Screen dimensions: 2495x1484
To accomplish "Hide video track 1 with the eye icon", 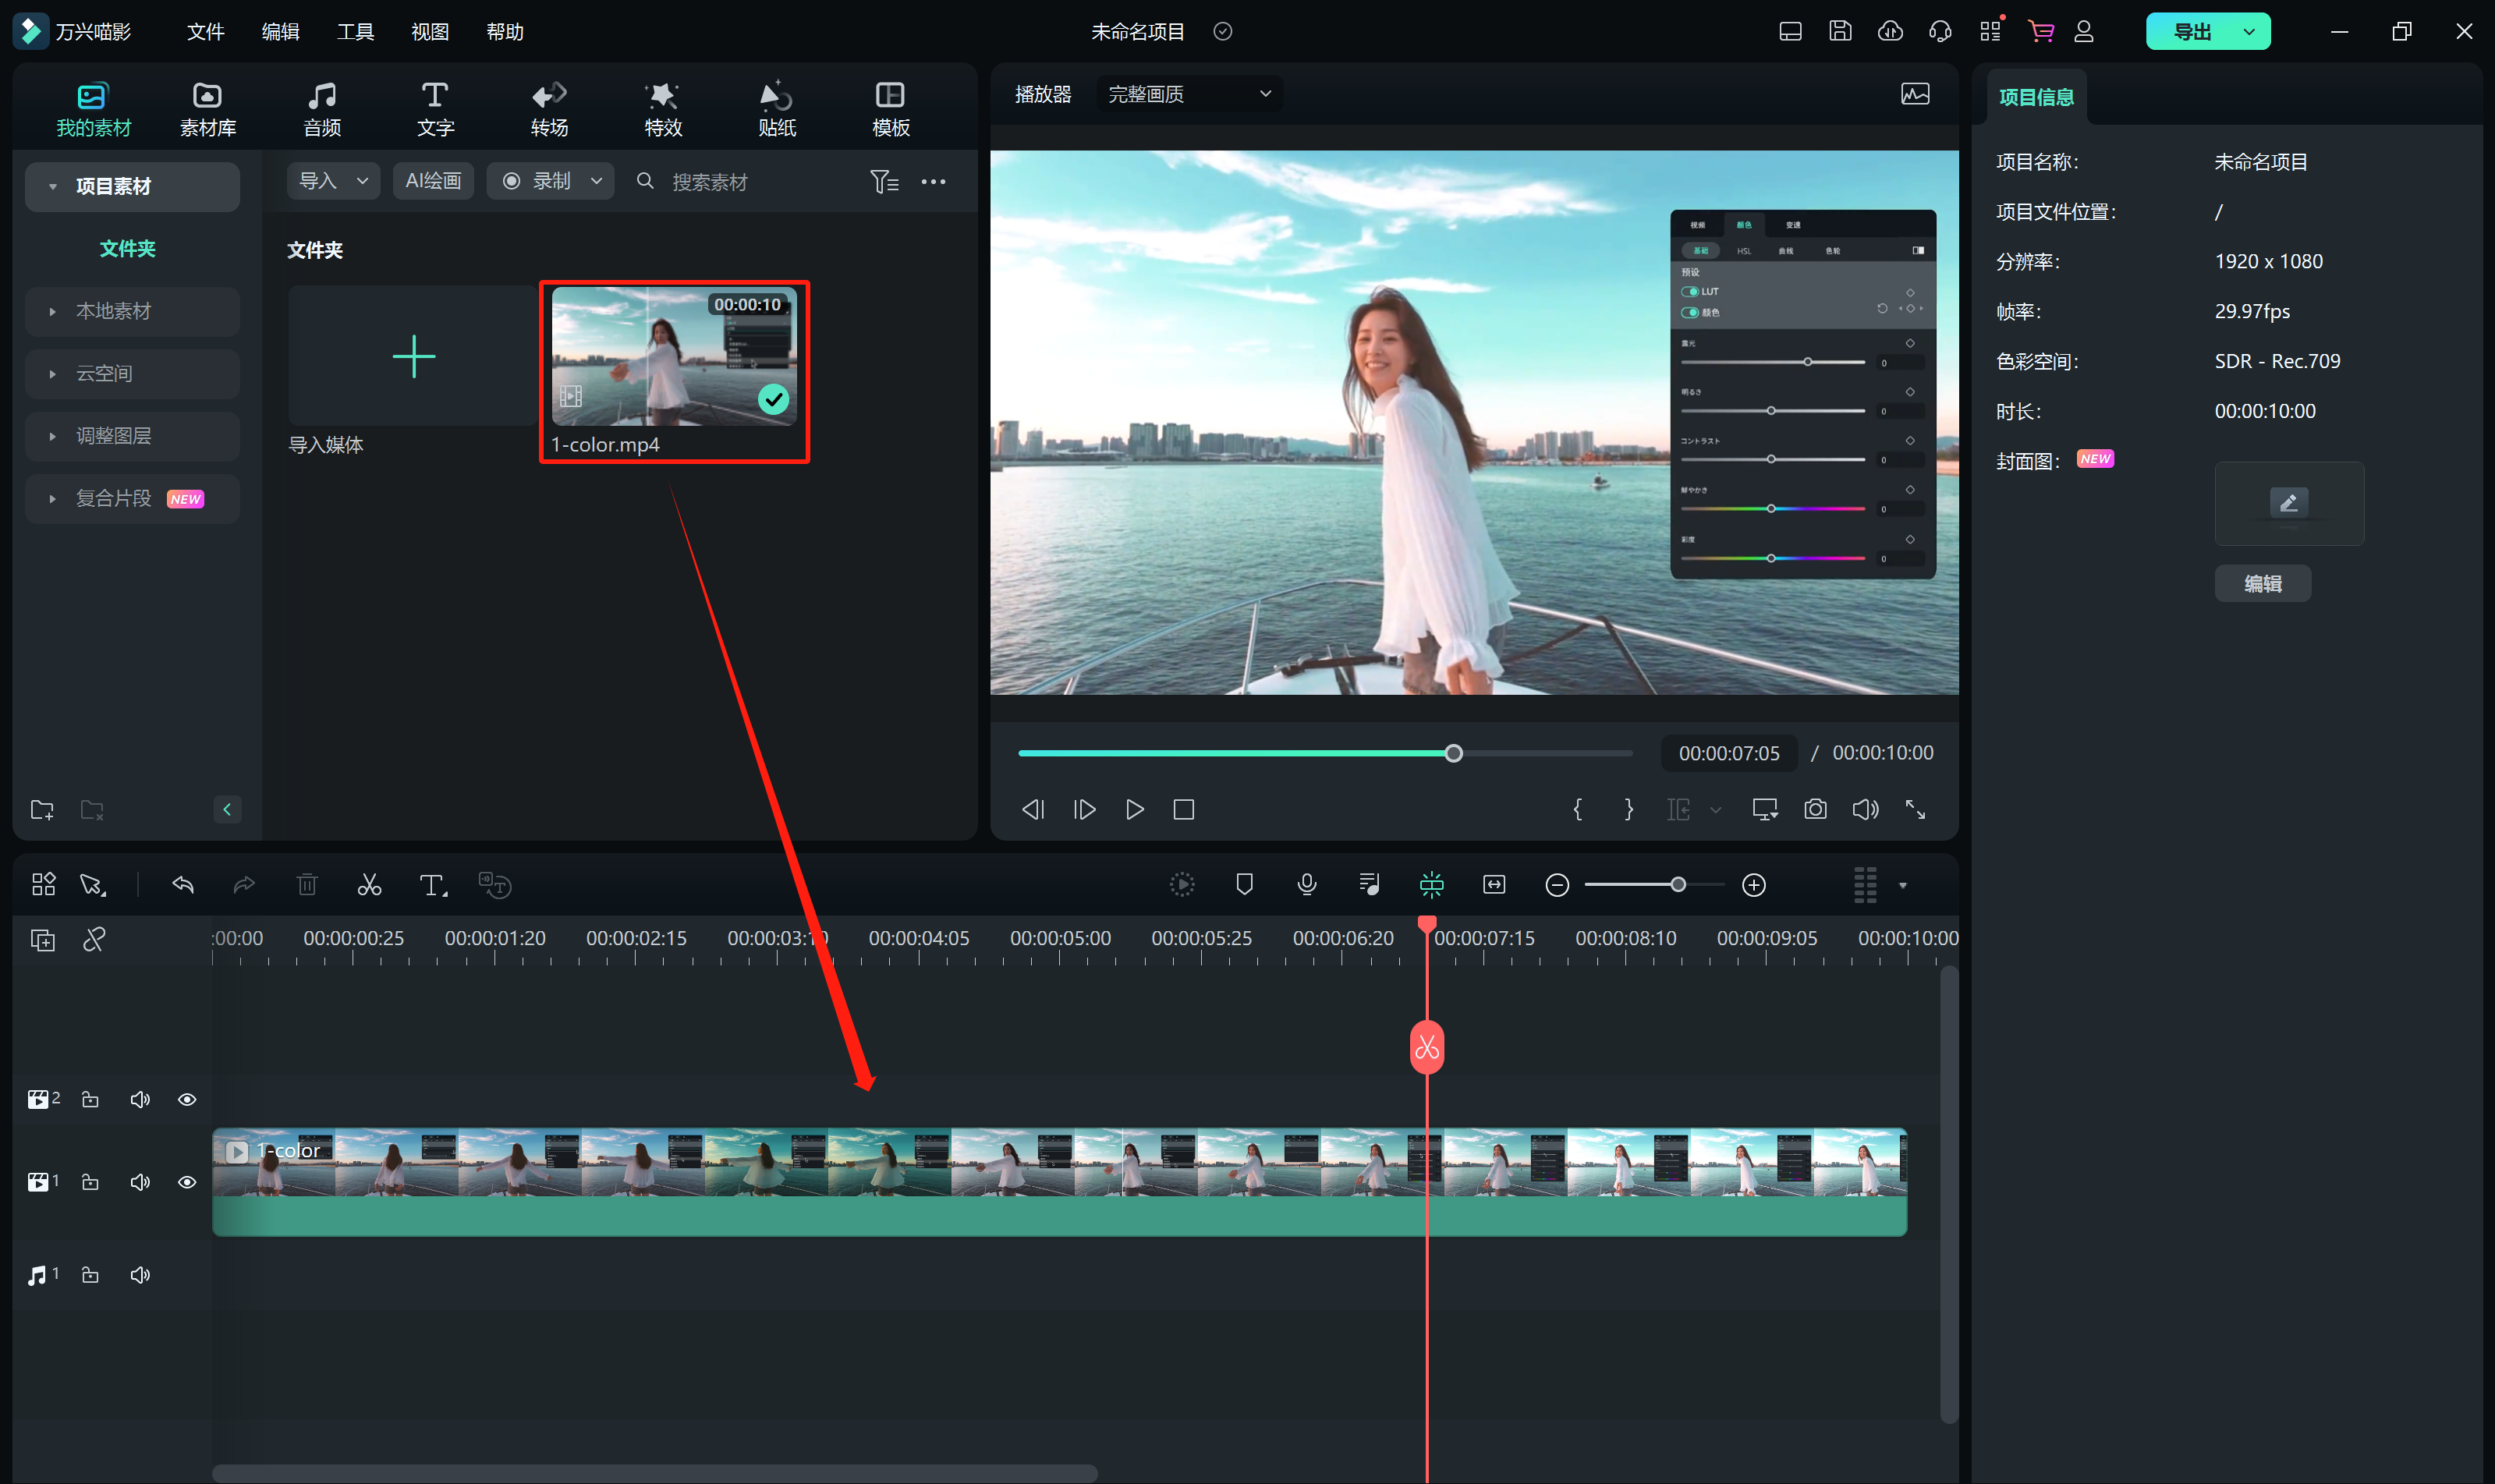I will click(187, 1182).
